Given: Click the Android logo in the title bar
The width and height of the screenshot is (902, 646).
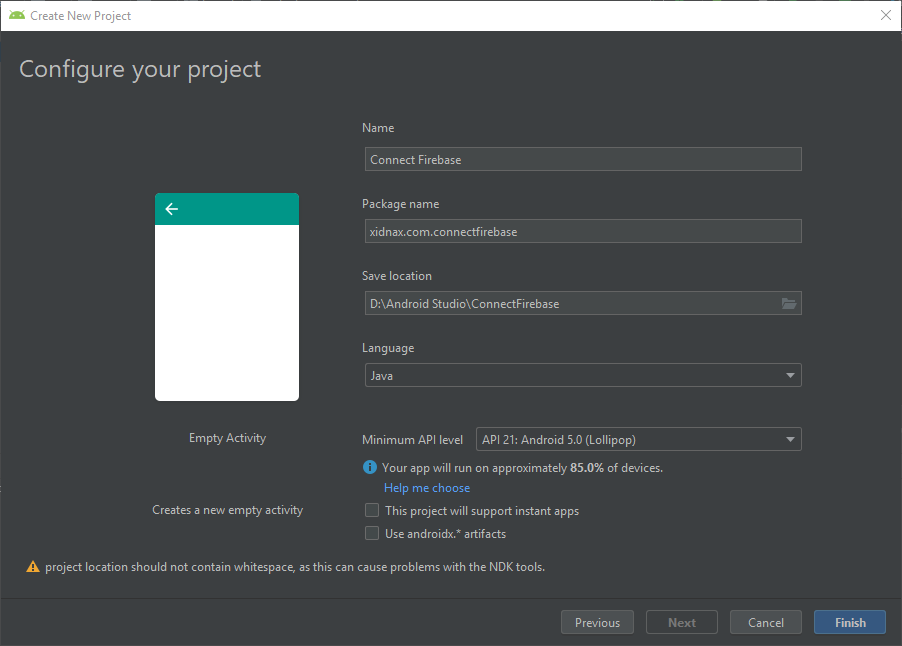Looking at the screenshot, I should coord(17,16).
